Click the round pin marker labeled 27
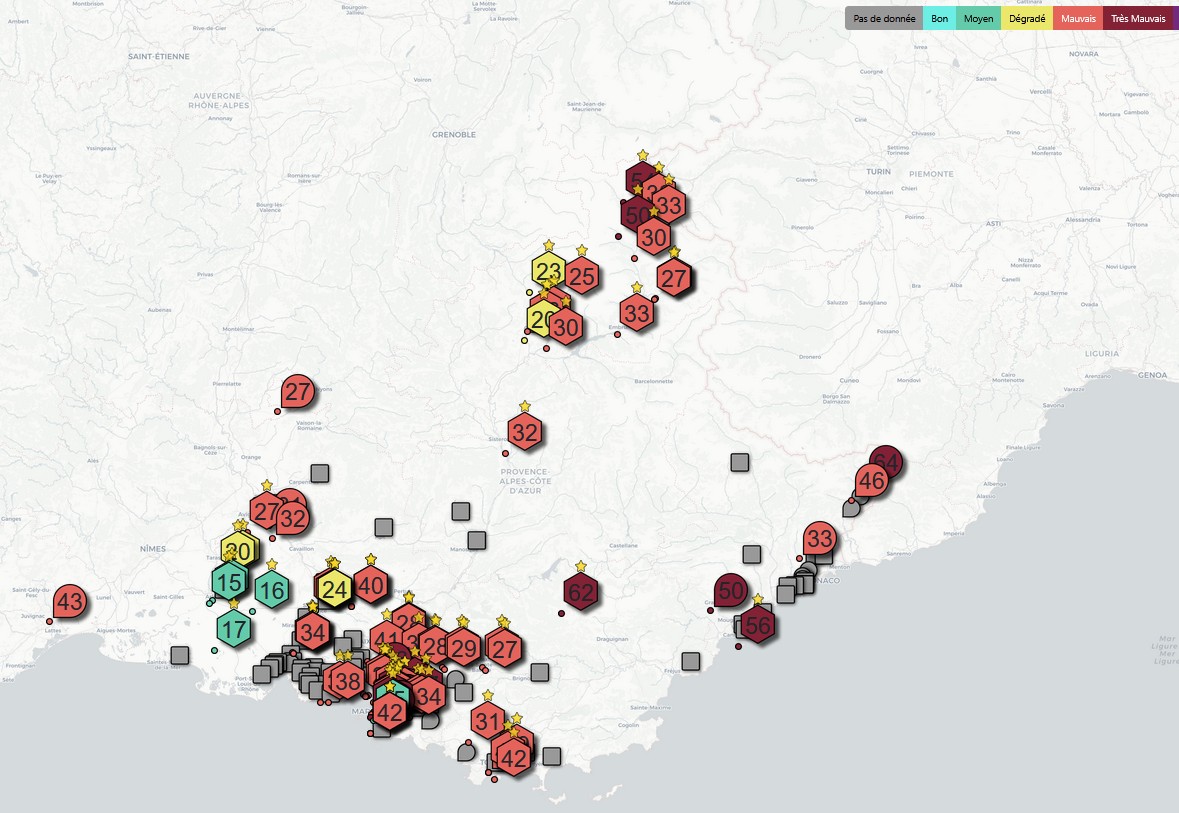Viewport: 1179px width, 813px height. coord(298,392)
